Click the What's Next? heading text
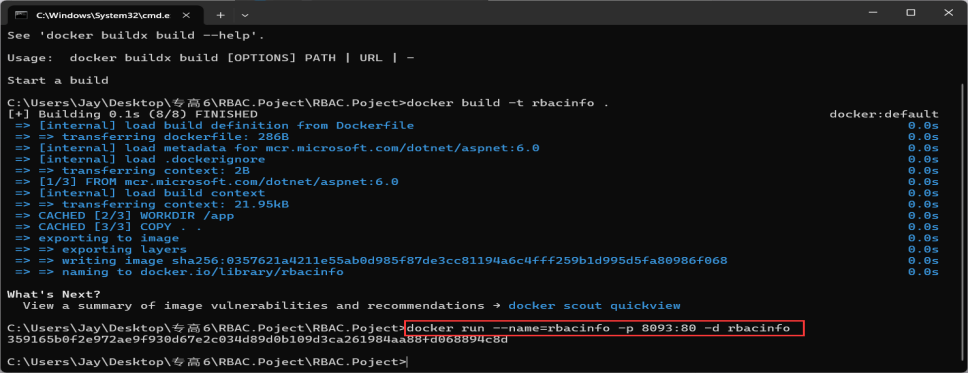Viewport: 968px width, 373px height. [54, 294]
